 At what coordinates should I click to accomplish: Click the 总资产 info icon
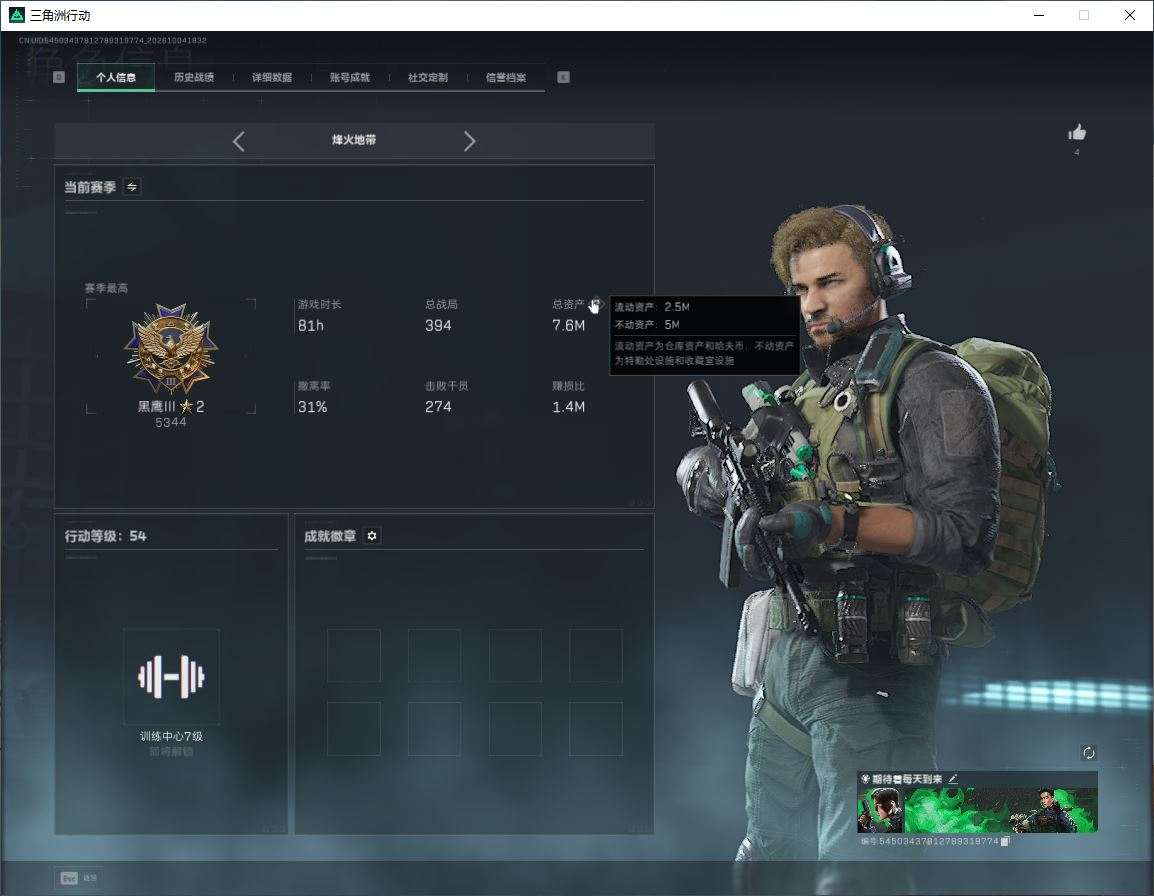pyautogui.click(x=595, y=303)
